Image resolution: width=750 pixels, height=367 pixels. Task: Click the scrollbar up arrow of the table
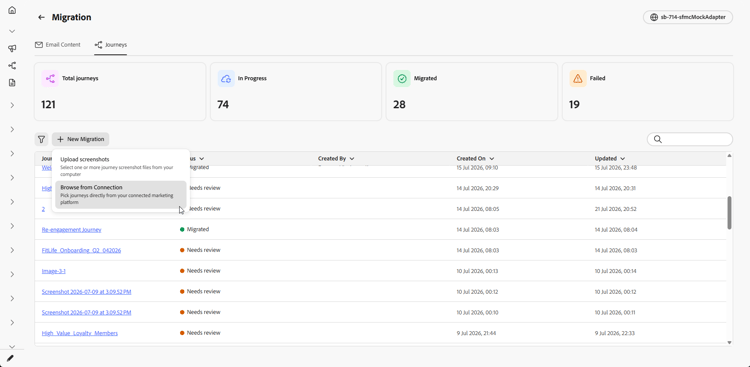point(729,156)
